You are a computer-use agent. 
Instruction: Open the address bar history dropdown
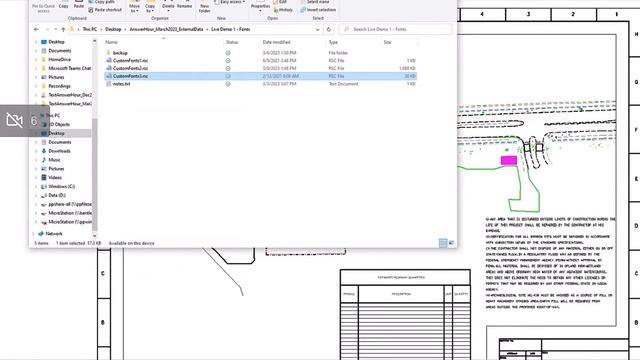click(318, 29)
